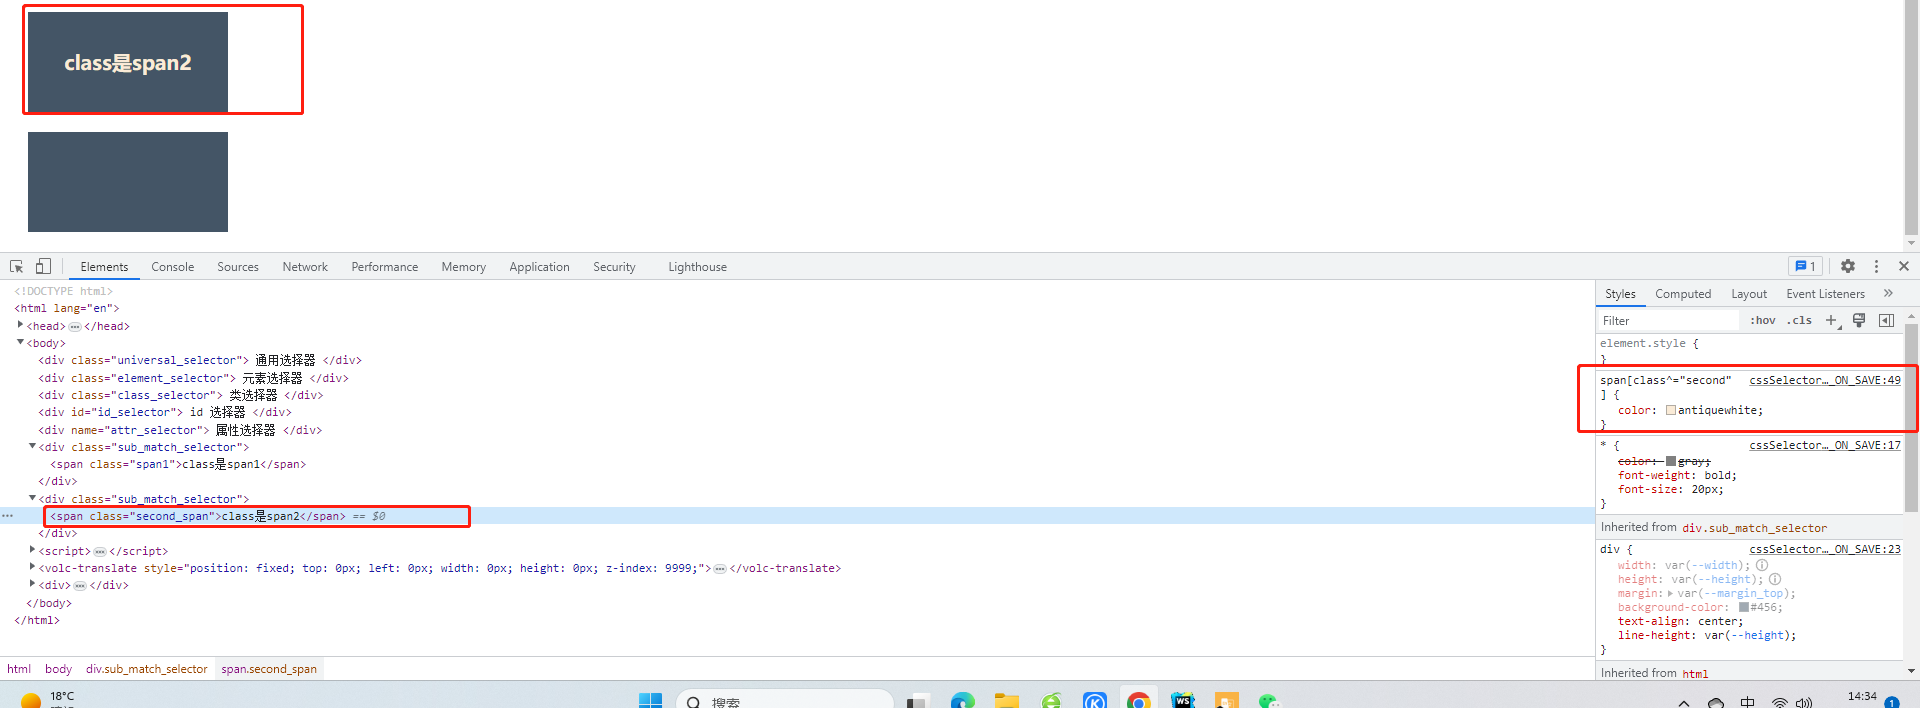Open the Lighthouse tab

(x=698, y=267)
